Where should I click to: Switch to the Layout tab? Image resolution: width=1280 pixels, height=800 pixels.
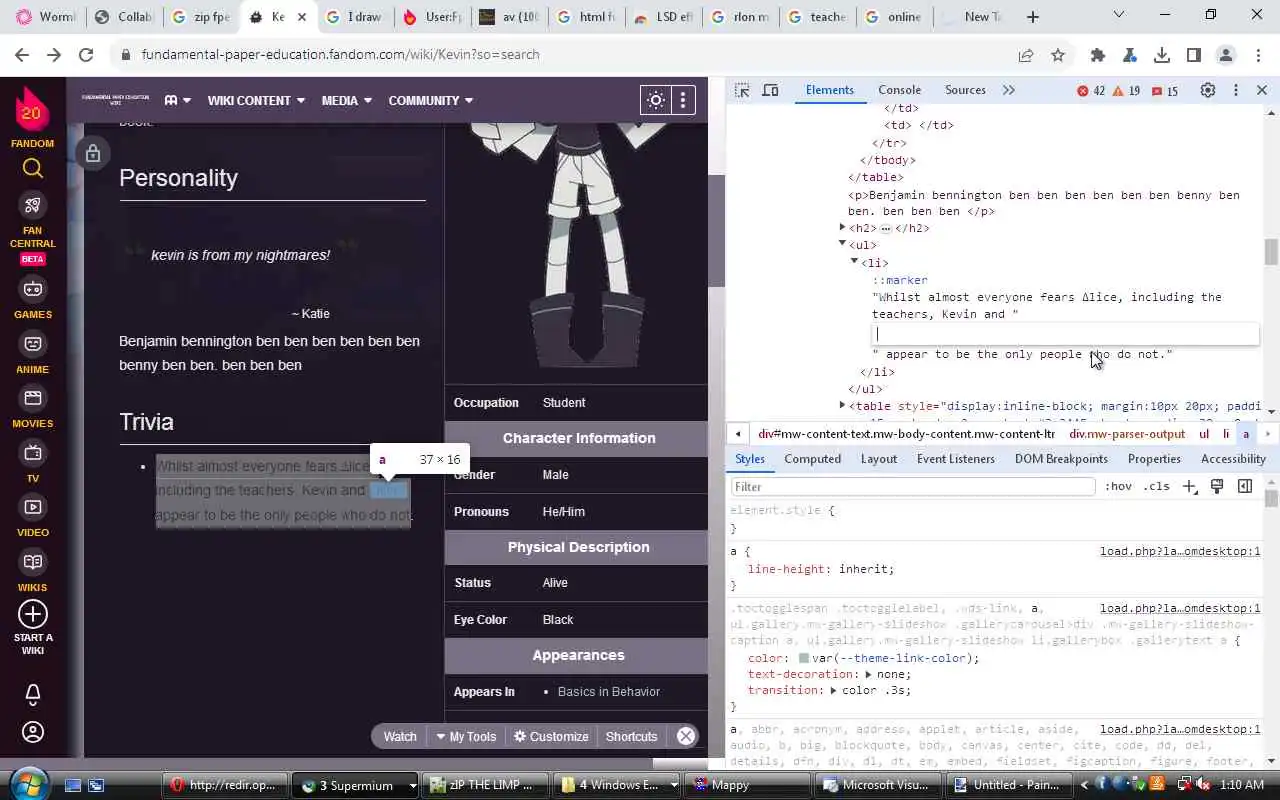click(x=878, y=459)
